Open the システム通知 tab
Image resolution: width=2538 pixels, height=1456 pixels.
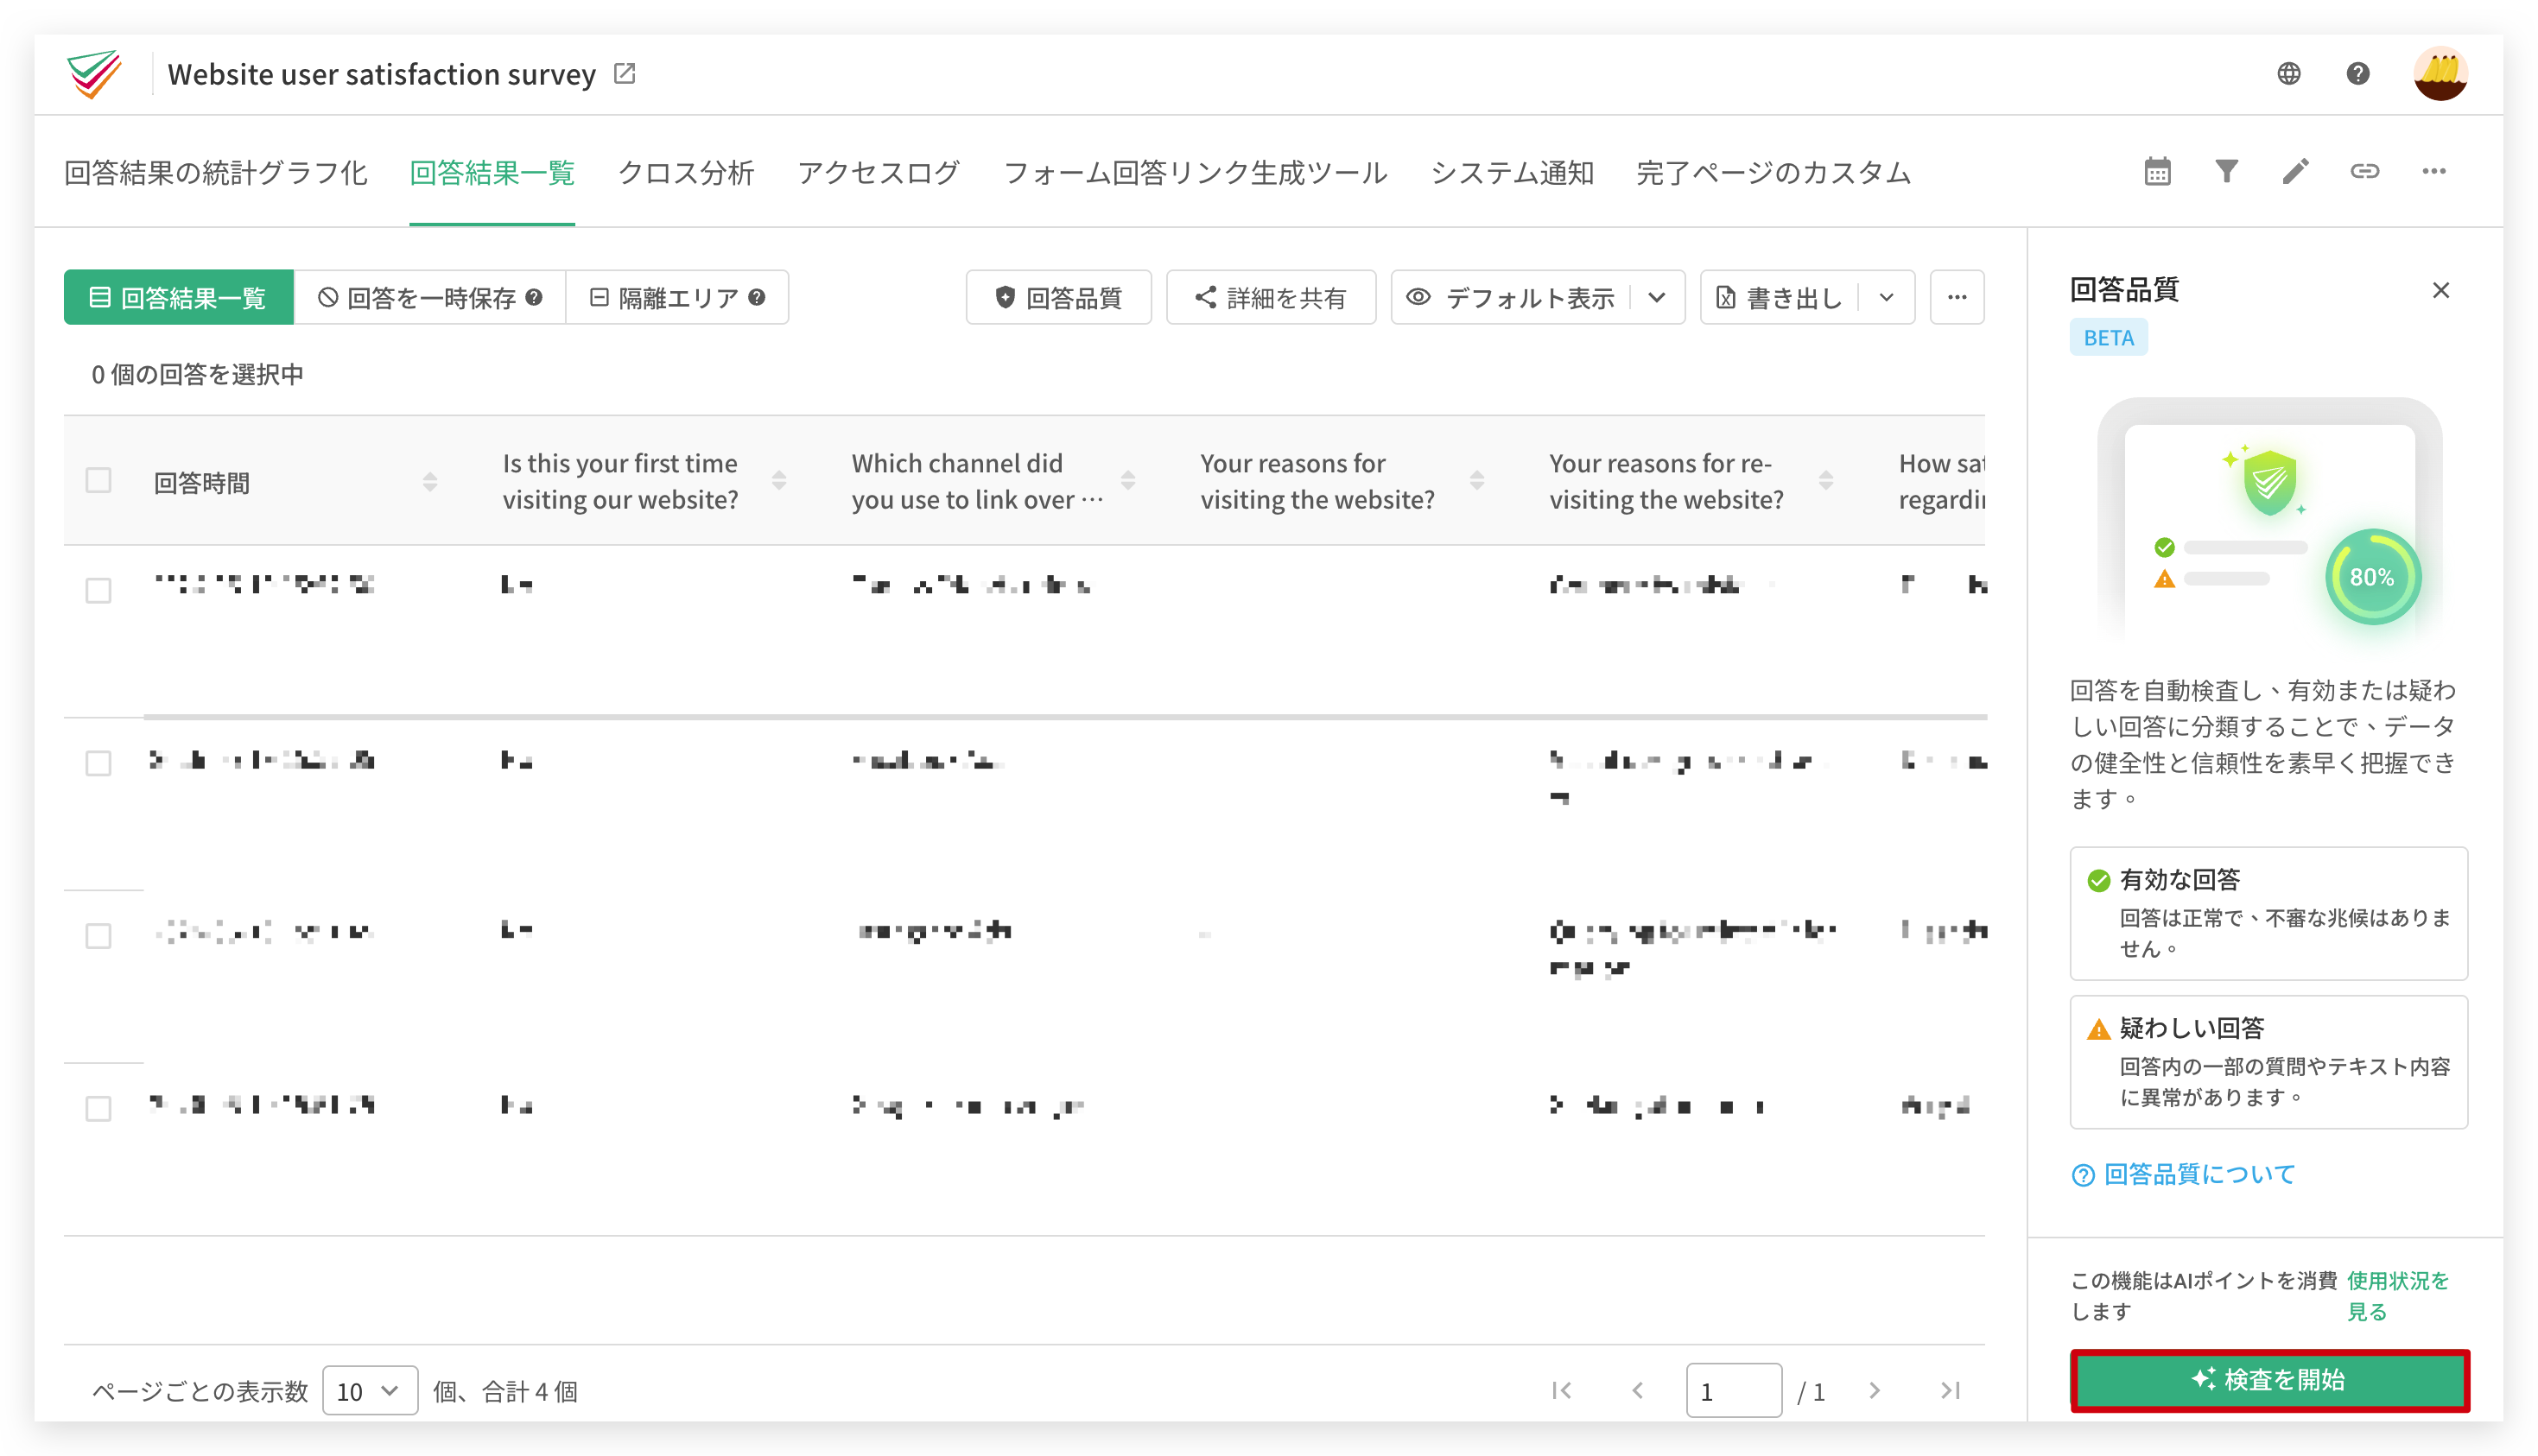pyautogui.click(x=1512, y=172)
